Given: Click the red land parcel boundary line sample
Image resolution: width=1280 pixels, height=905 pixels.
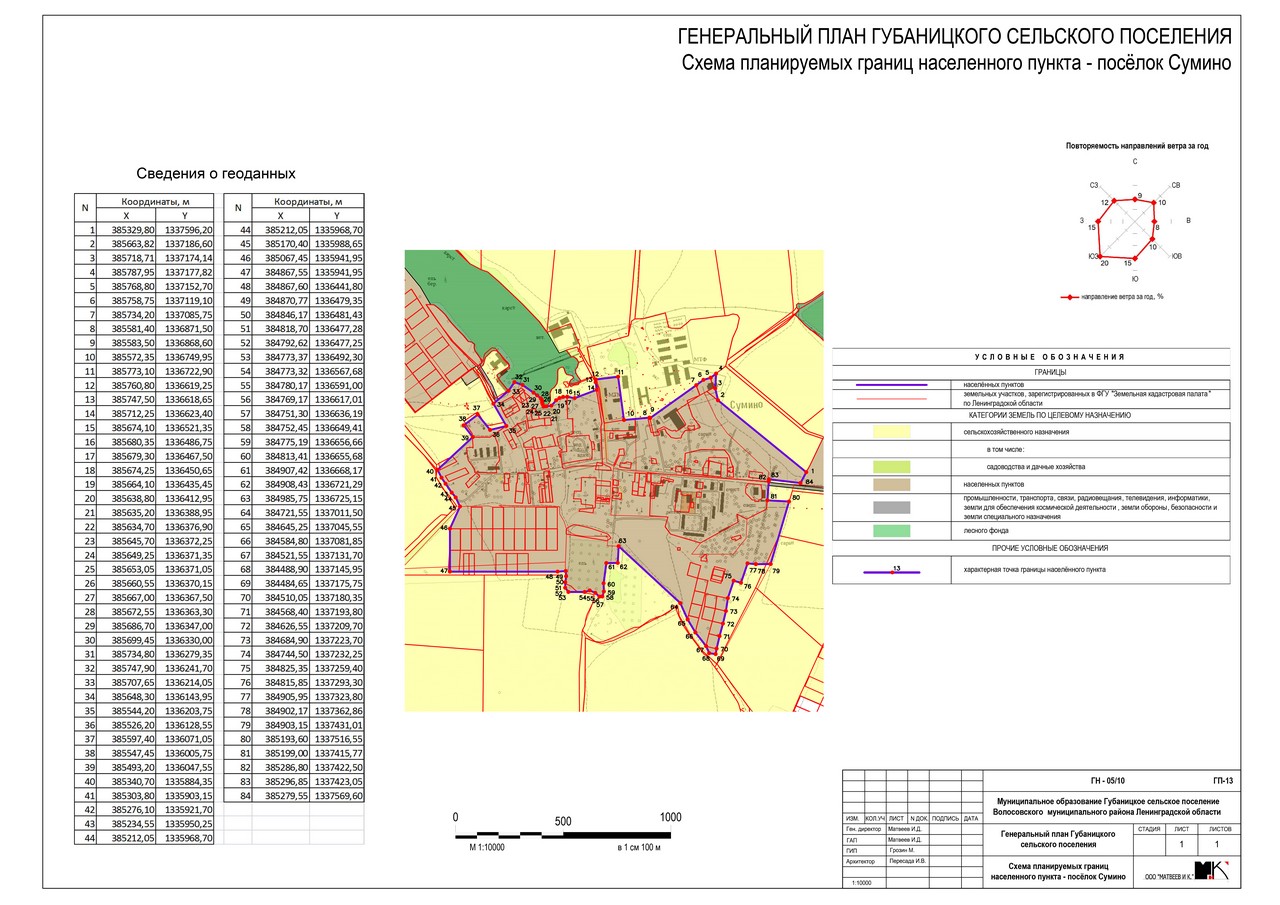Looking at the screenshot, I should pos(891,398).
